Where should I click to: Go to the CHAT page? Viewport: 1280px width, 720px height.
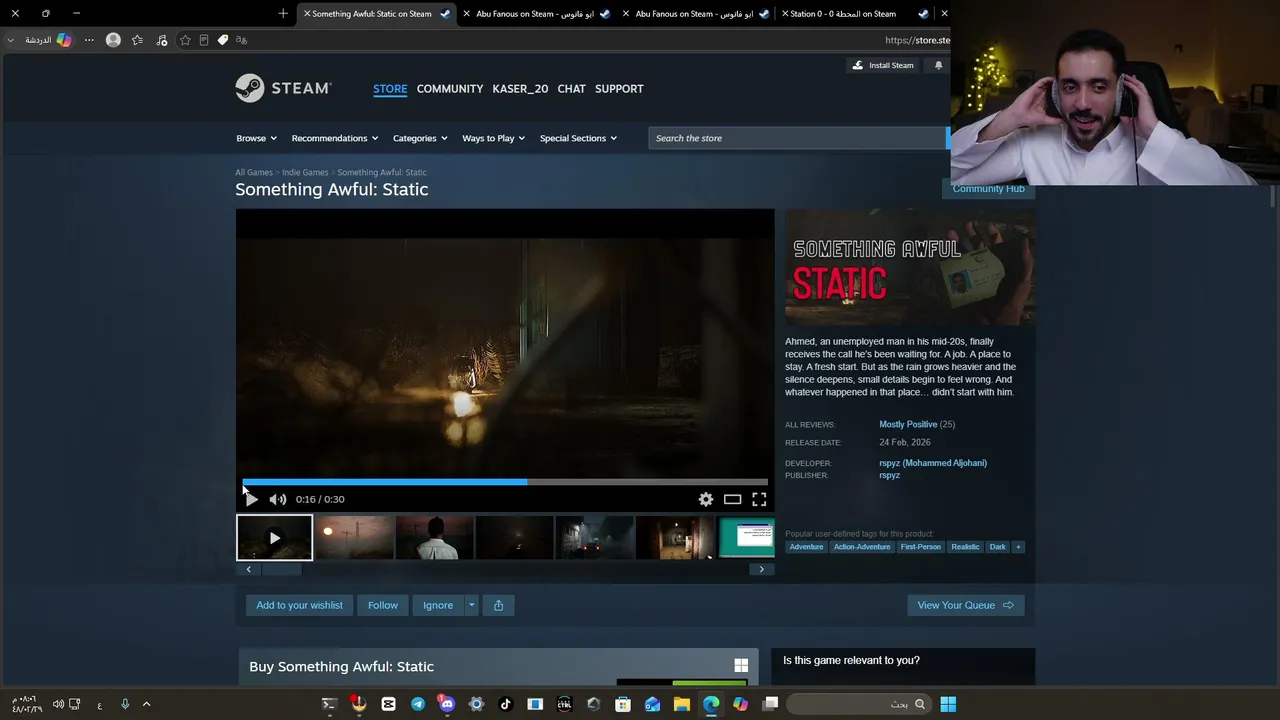click(x=571, y=89)
